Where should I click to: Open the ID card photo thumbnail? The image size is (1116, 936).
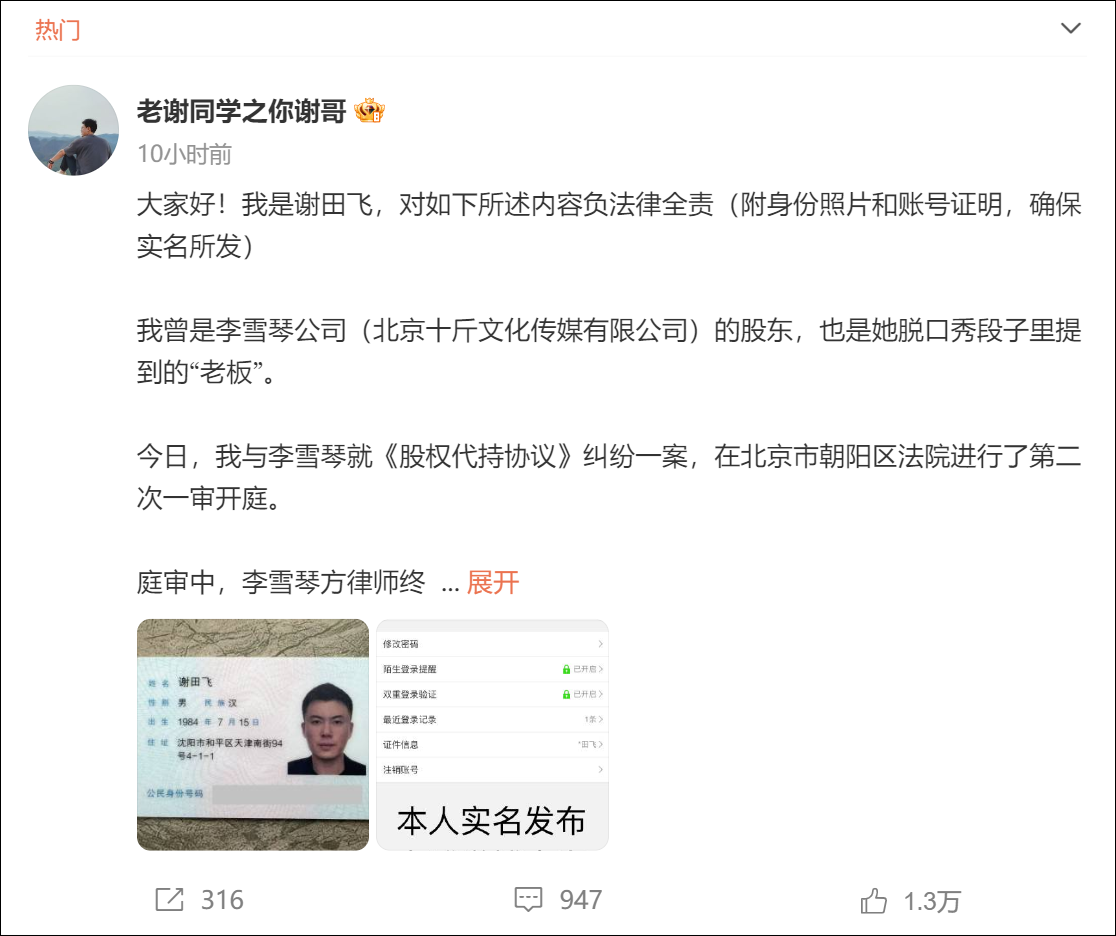tap(253, 735)
